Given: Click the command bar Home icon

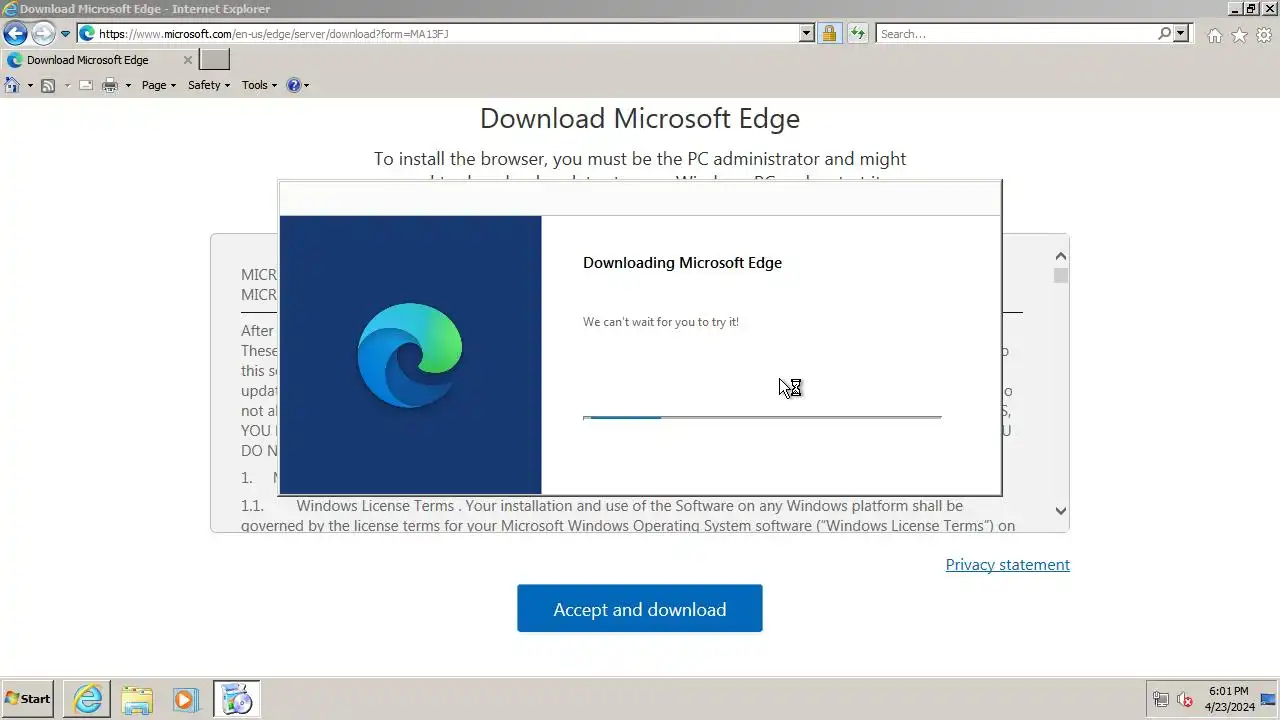Looking at the screenshot, I should (12, 85).
